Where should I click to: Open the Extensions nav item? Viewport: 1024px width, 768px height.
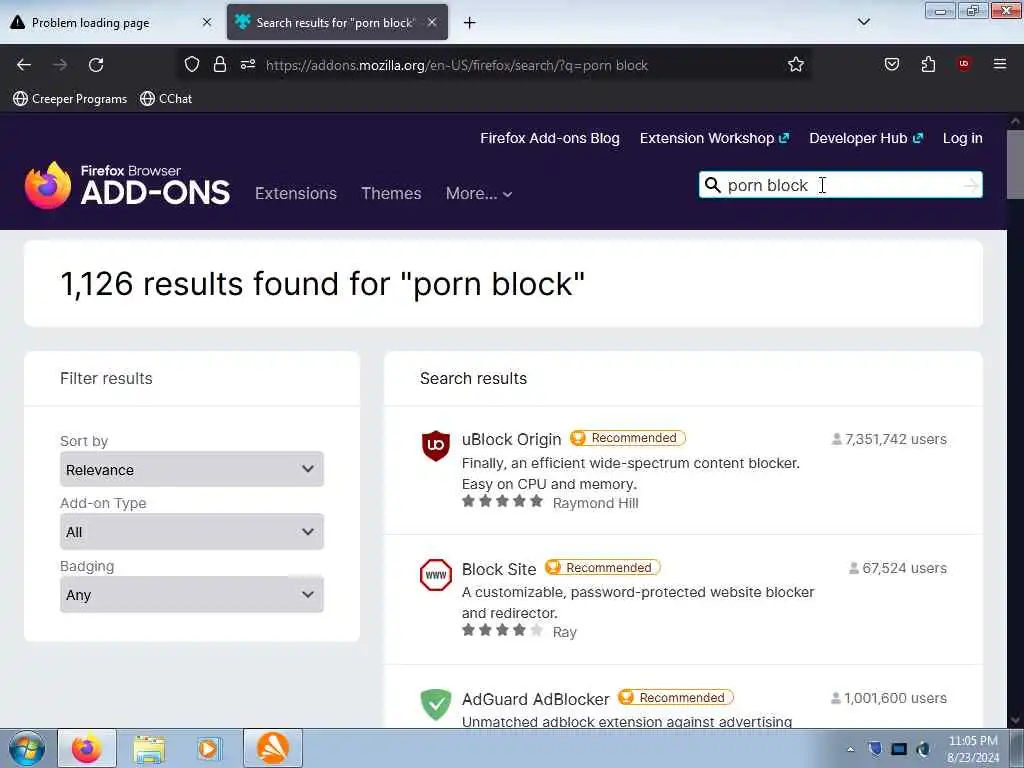coord(296,193)
